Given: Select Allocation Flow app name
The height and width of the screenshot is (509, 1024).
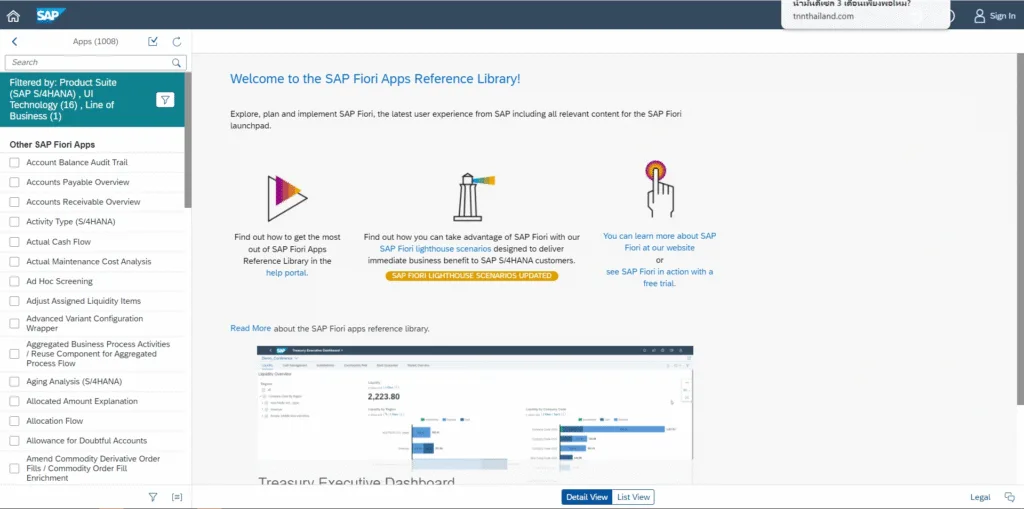Looking at the screenshot, I should pyautogui.click(x=55, y=421).
